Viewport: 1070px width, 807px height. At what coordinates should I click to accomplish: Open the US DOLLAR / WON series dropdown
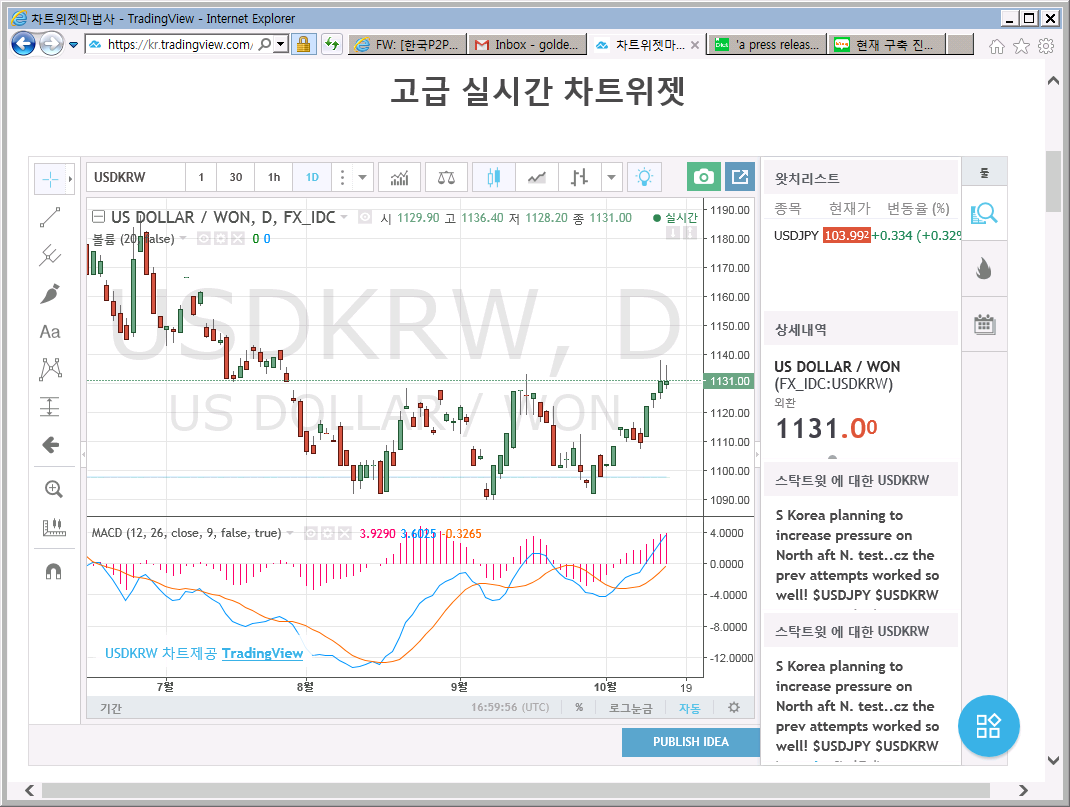(x=344, y=218)
